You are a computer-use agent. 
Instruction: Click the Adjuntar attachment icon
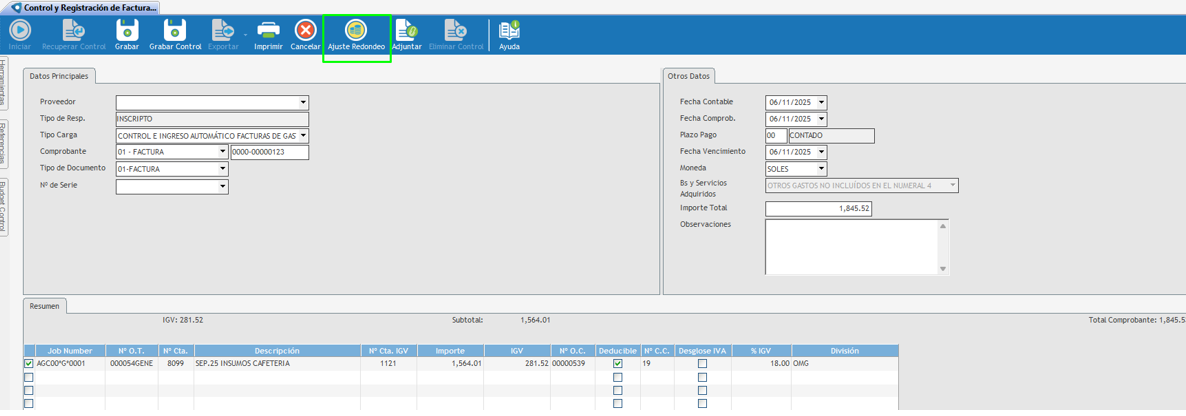[406, 32]
